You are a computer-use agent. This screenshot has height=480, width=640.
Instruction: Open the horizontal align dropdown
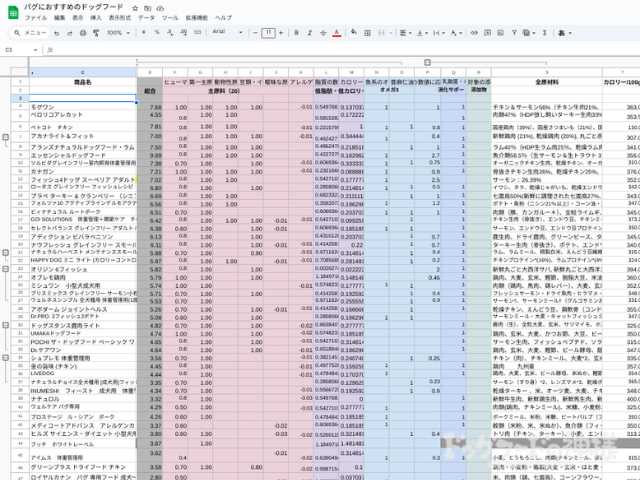405,33
